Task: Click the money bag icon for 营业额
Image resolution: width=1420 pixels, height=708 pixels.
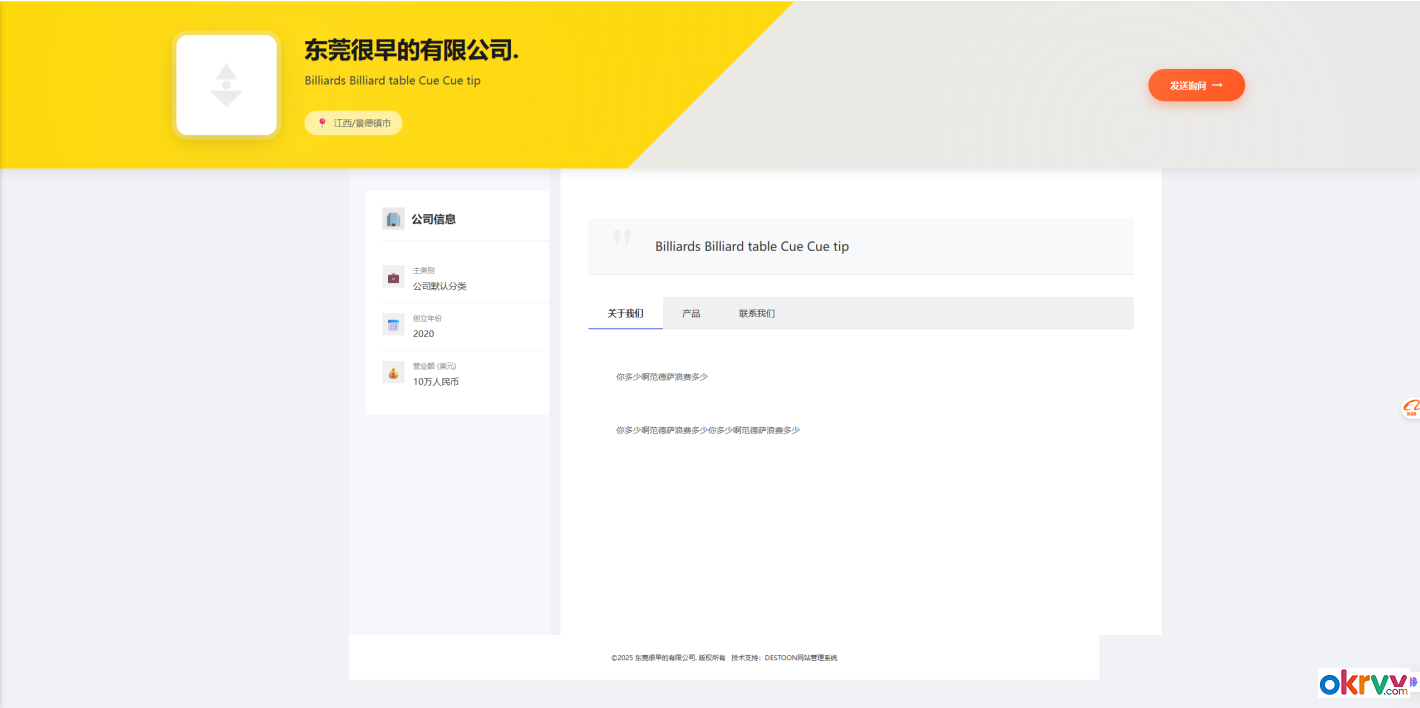Action: pyautogui.click(x=393, y=373)
